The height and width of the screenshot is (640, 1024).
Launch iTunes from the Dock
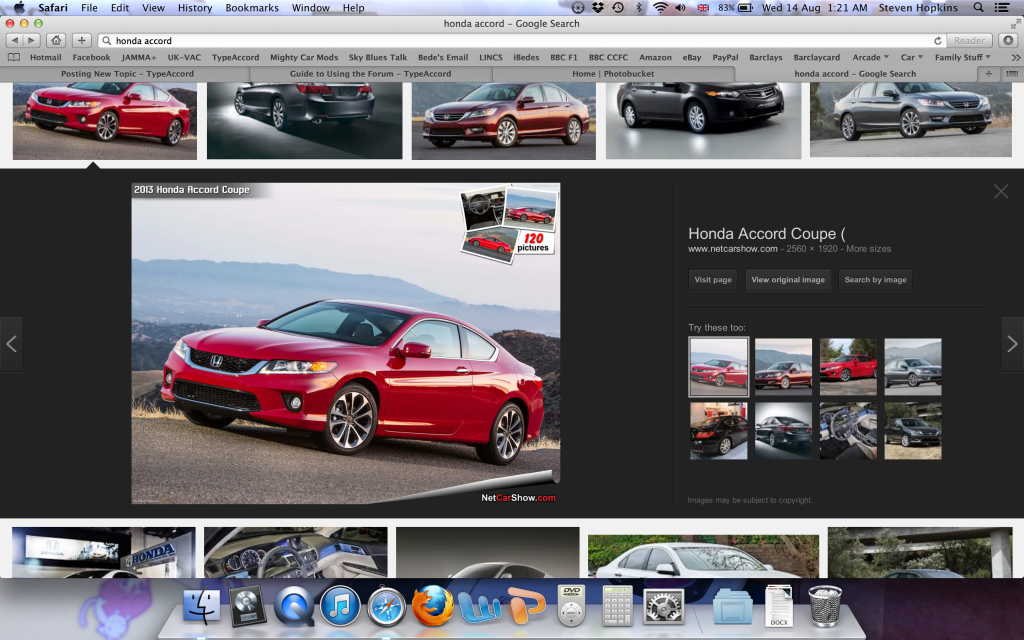[x=340, y=606]
